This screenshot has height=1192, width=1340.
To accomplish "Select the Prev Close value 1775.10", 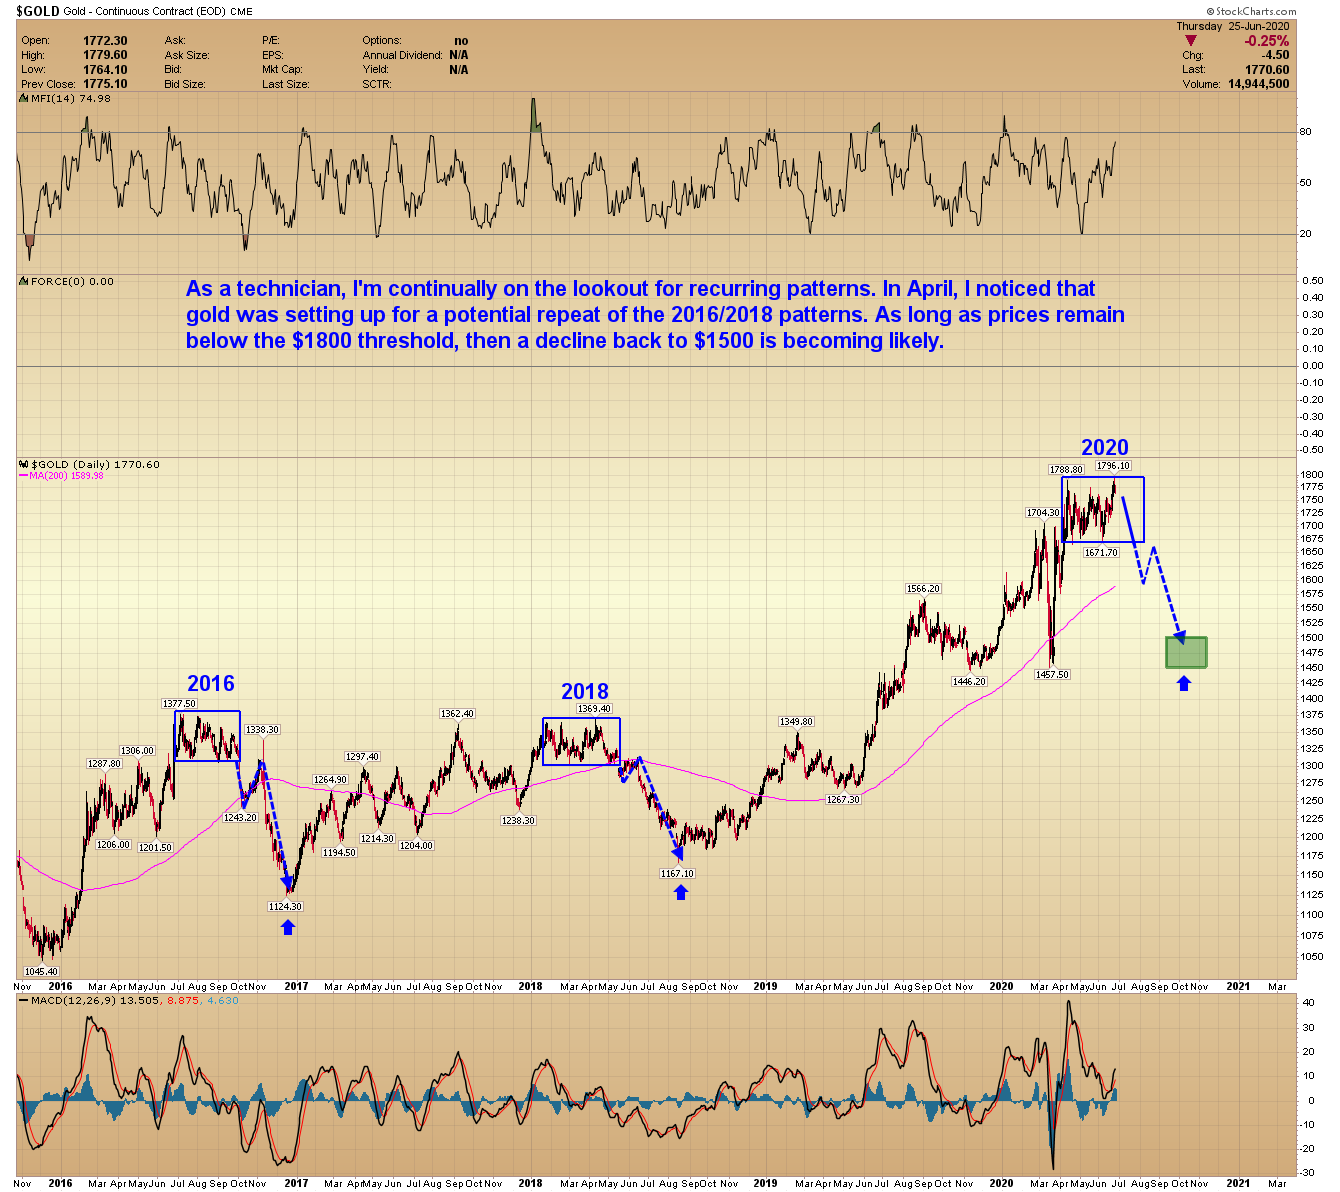I will coord(105,84).
